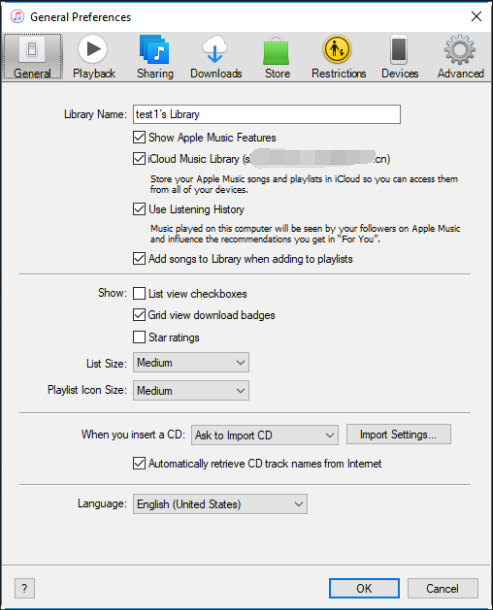
Task: Enable List view checkboxes option
Action: 139,293
